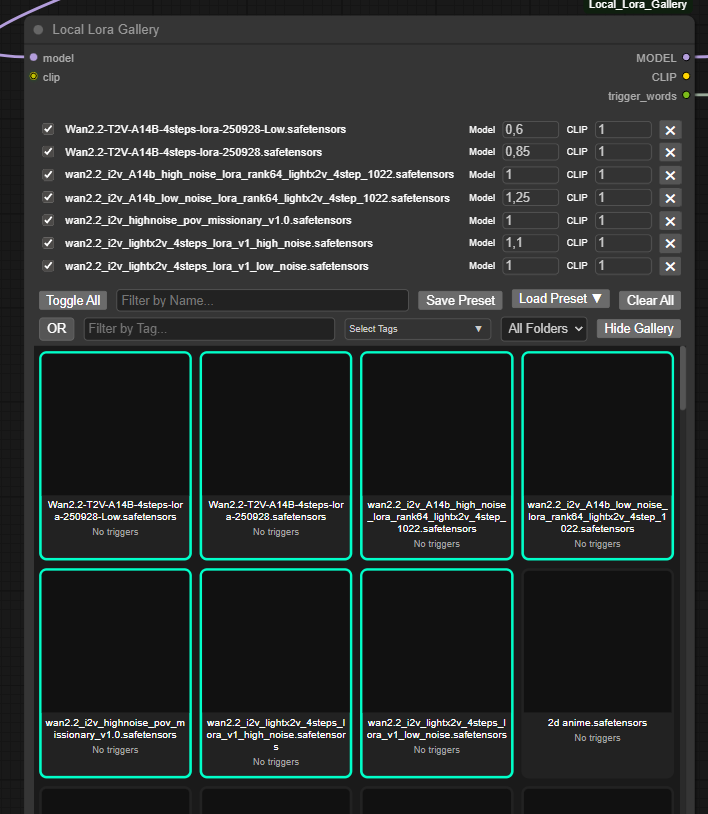Edit Model strength value 0,6

[530, 129]
